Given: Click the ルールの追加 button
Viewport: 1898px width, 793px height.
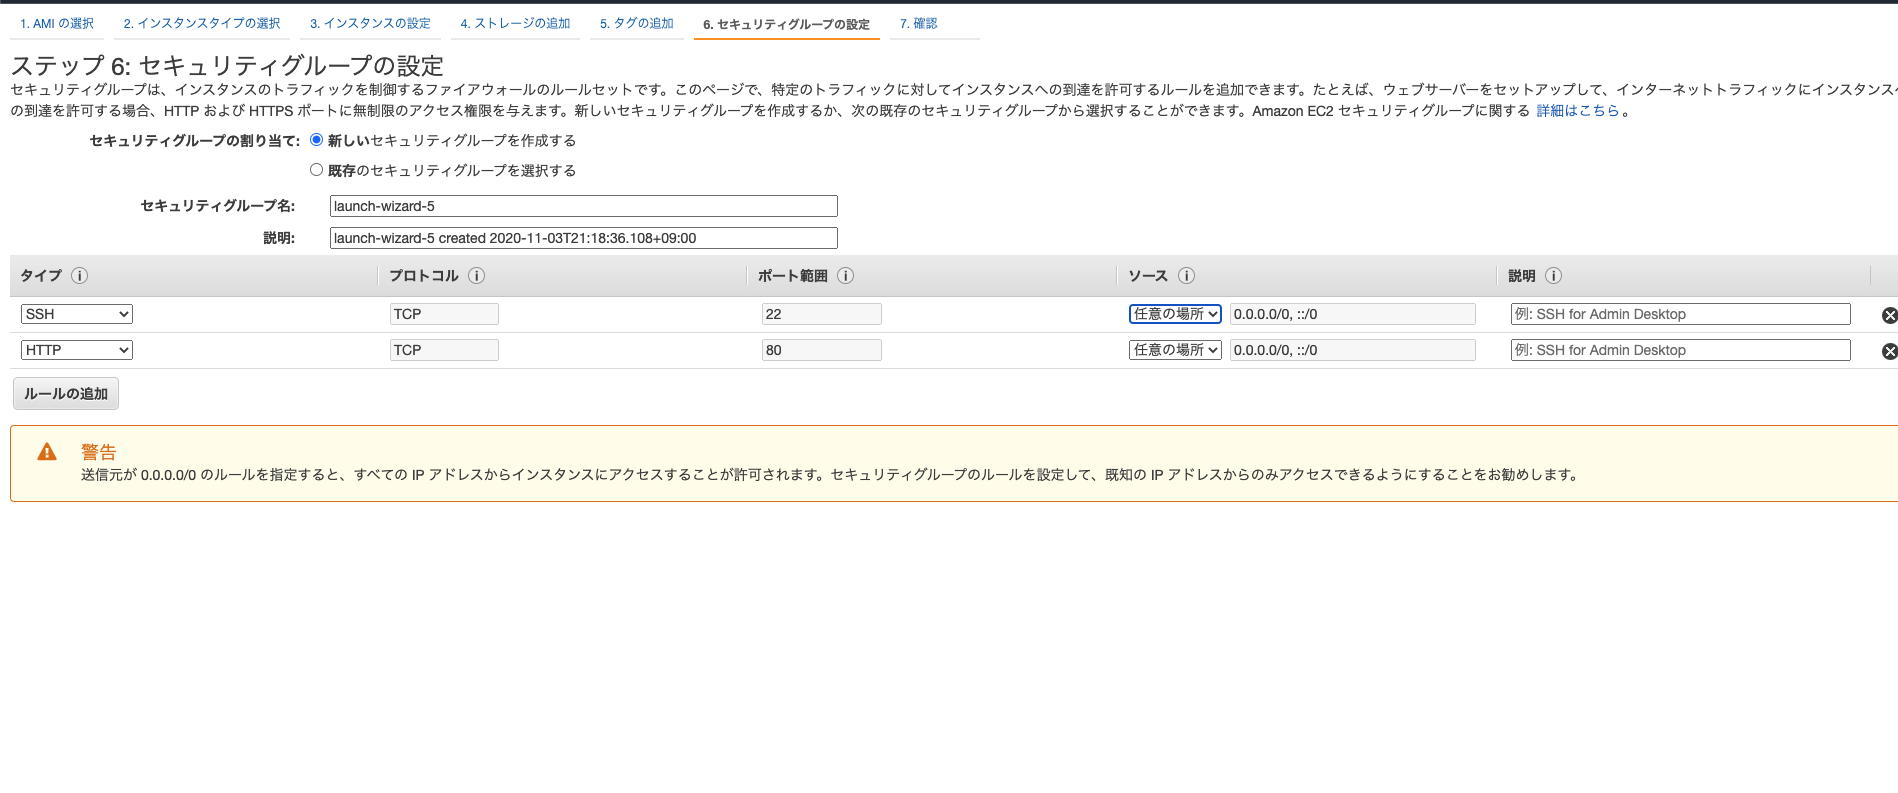Looking at the screenshot, I should click(x=66, y=394).
